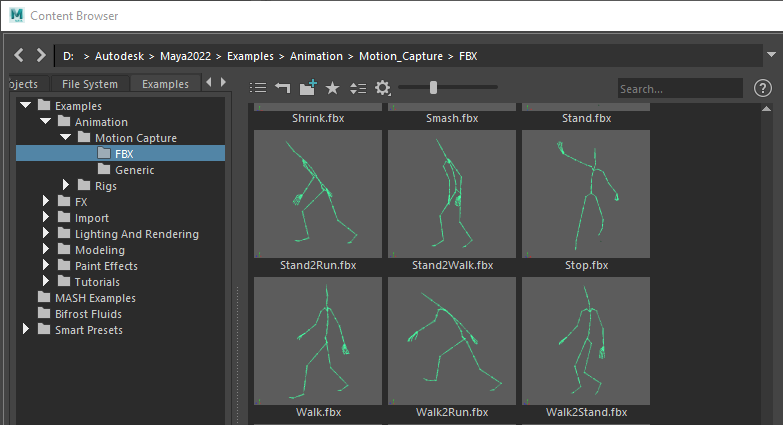Image resolution: width=783 pixels, height=425 pixels.
Task: Go back with the left navigation arrow
Action: (19, 55)
